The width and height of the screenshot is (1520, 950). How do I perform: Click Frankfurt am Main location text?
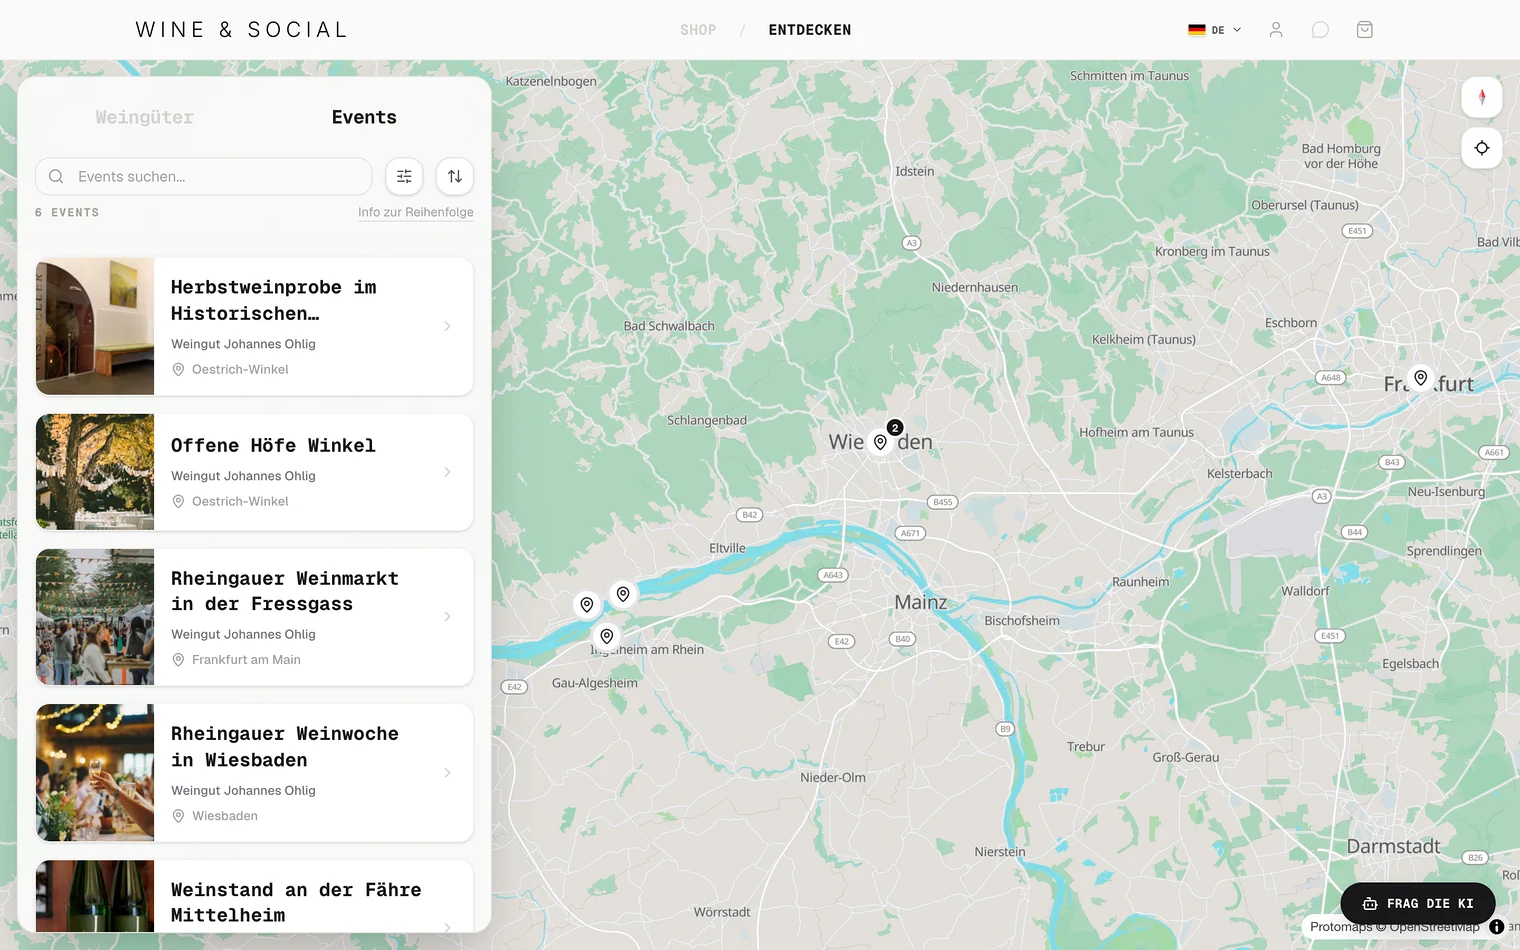pyautogui.click(x=246, y=660)
